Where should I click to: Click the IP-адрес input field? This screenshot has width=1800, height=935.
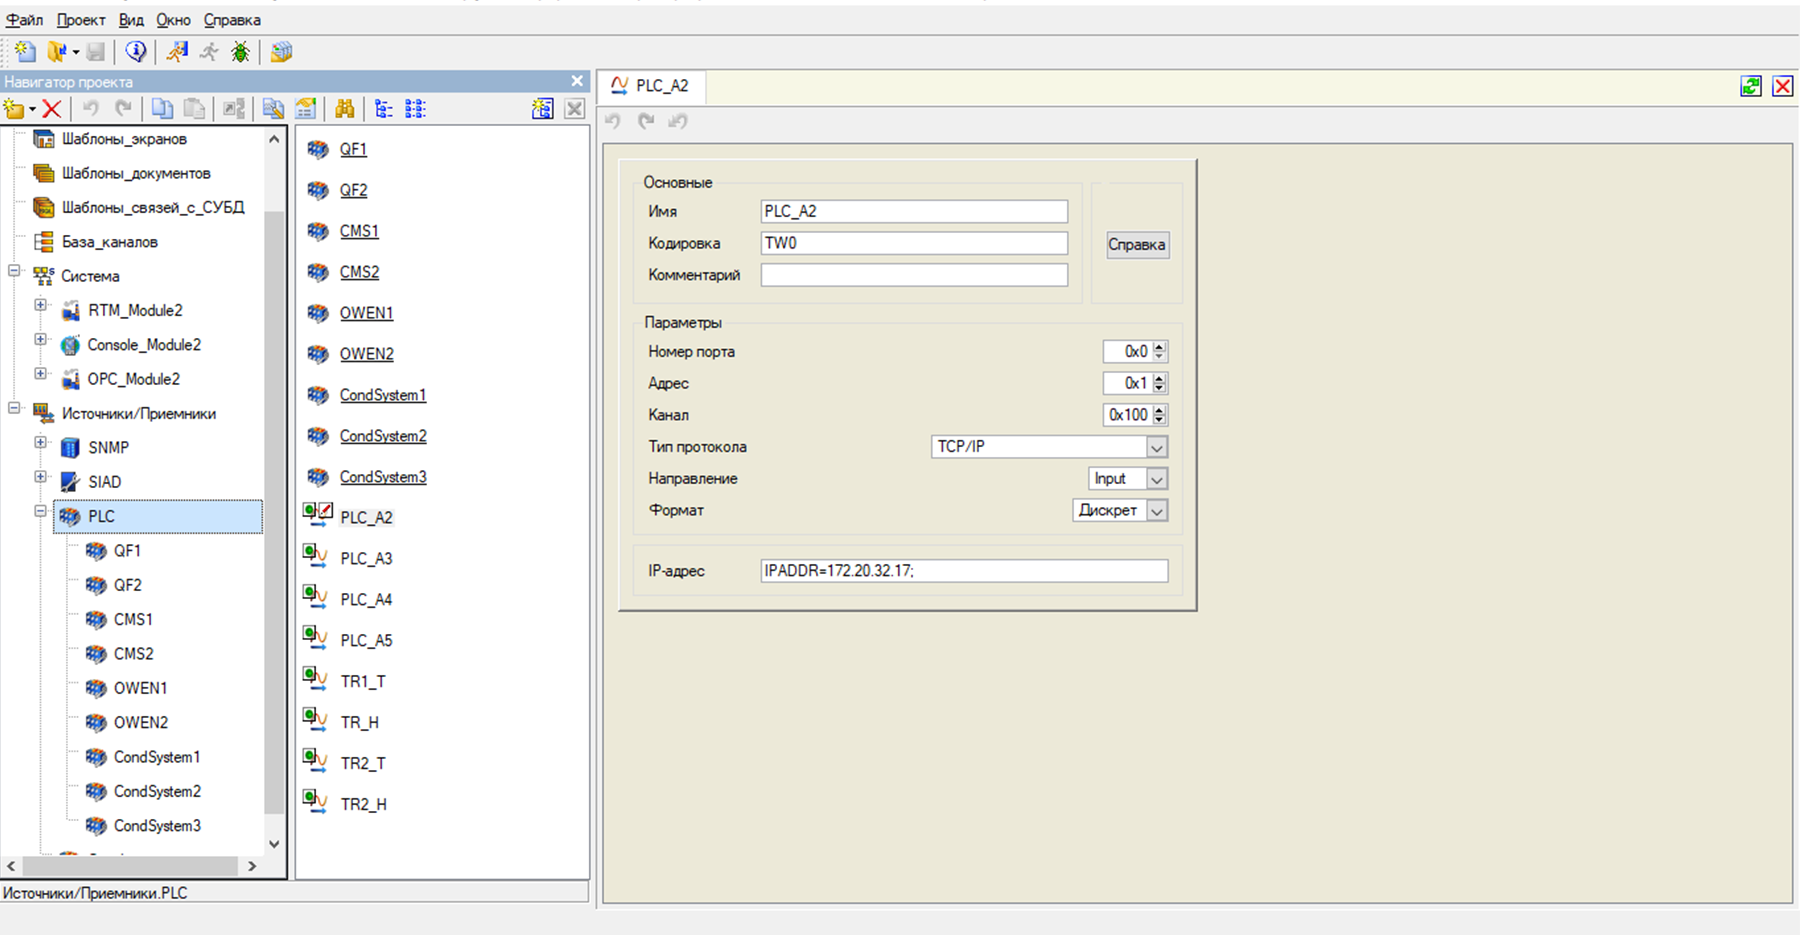[964, 571]
